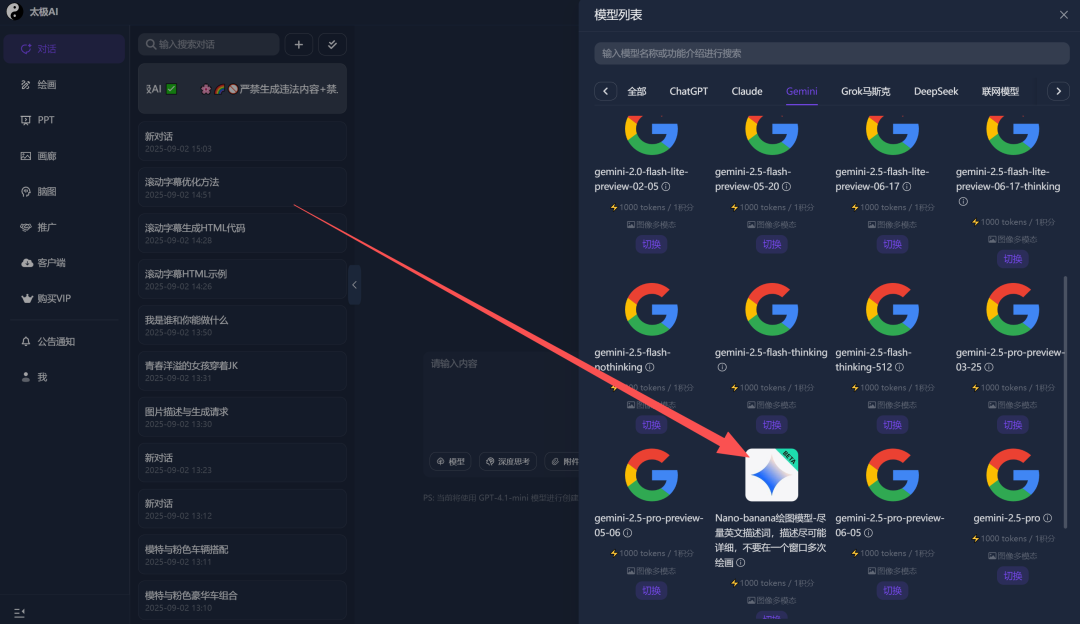1080x624 pixels.
Task: Open conversation 滚动字幕HTML示例
Action: coord(242,279)
